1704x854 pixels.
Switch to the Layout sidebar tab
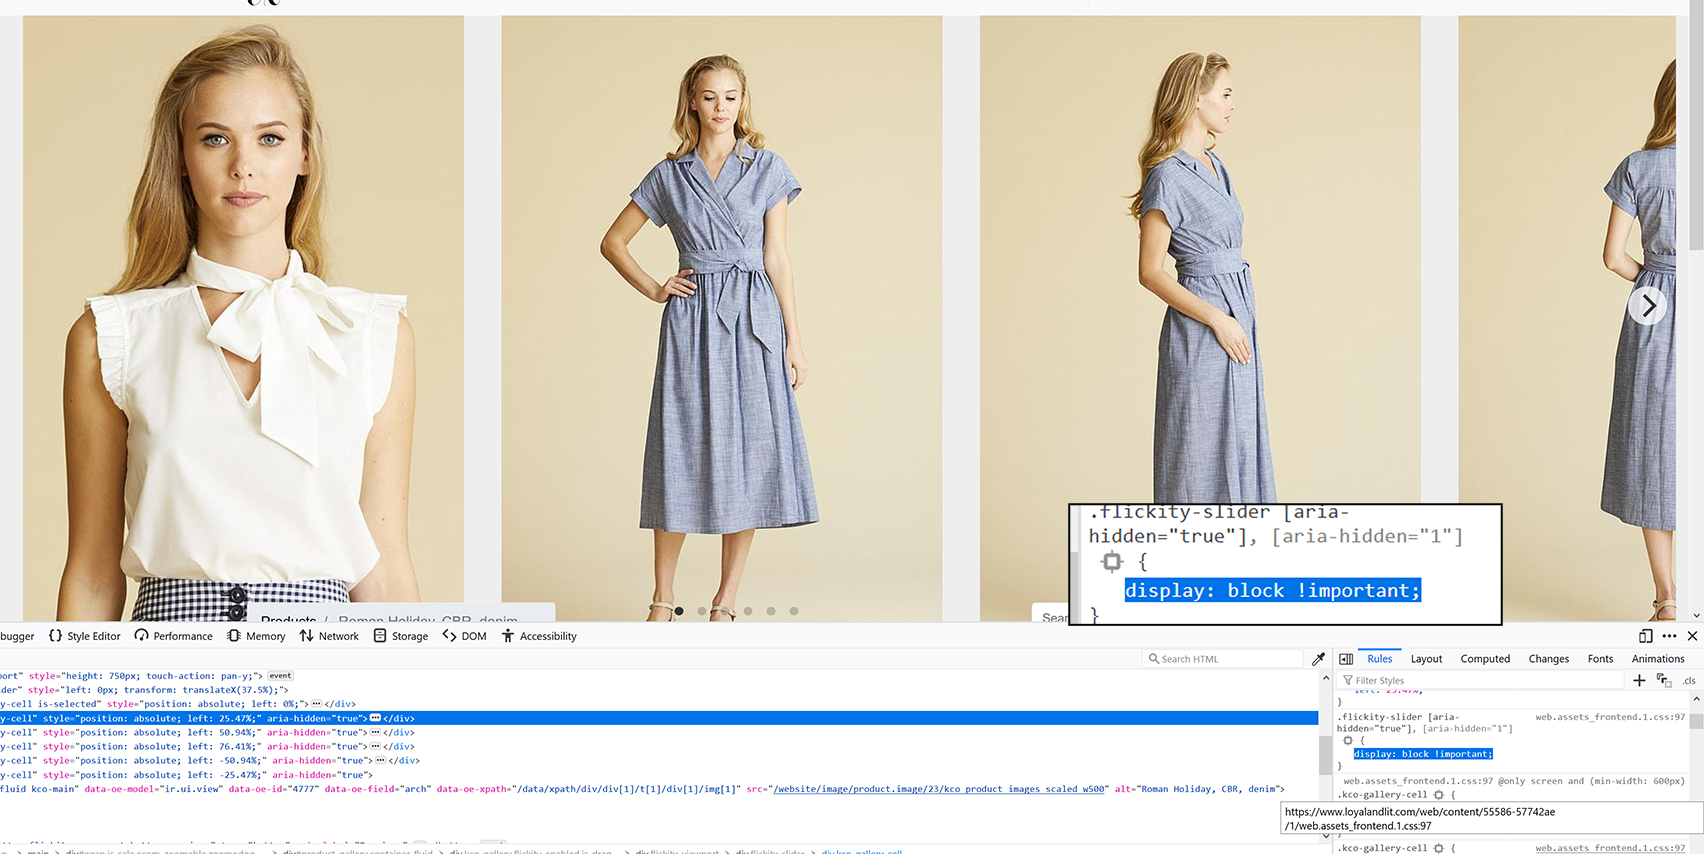(x=1426, y=659)
